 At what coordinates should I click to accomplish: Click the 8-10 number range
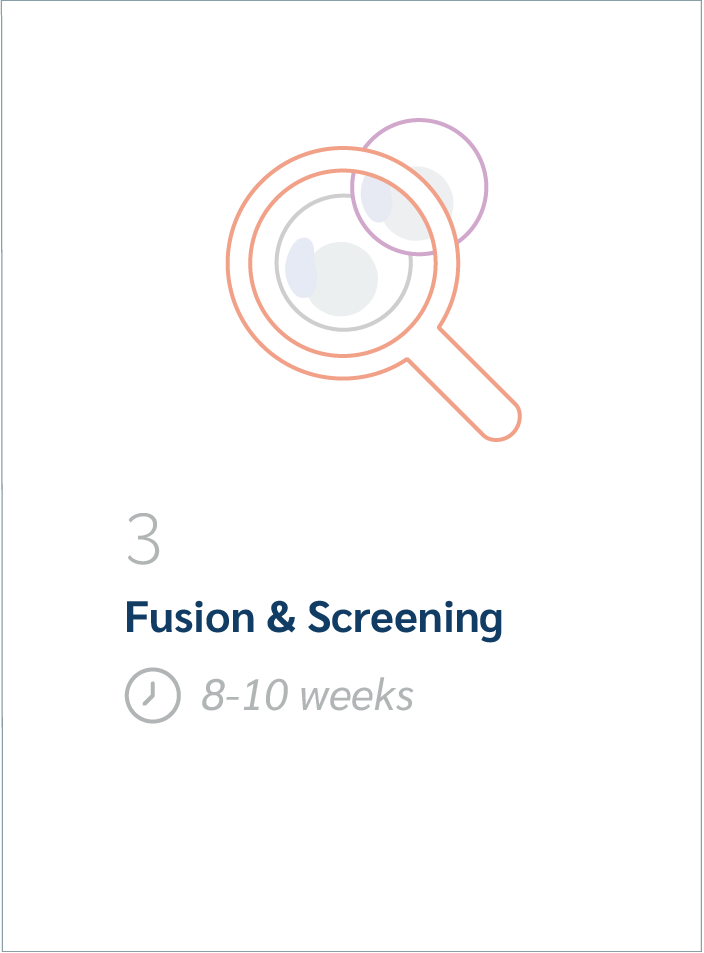(x=244, y=695)
